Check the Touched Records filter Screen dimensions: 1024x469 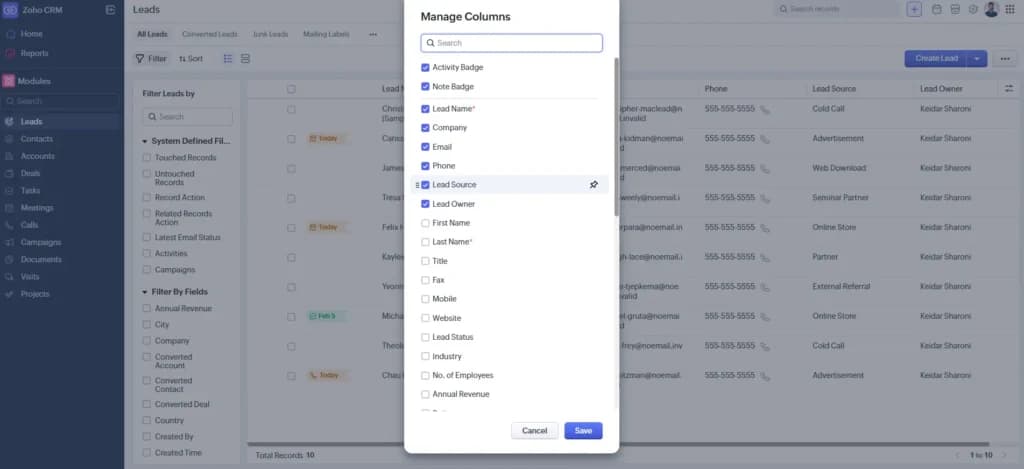146,157
